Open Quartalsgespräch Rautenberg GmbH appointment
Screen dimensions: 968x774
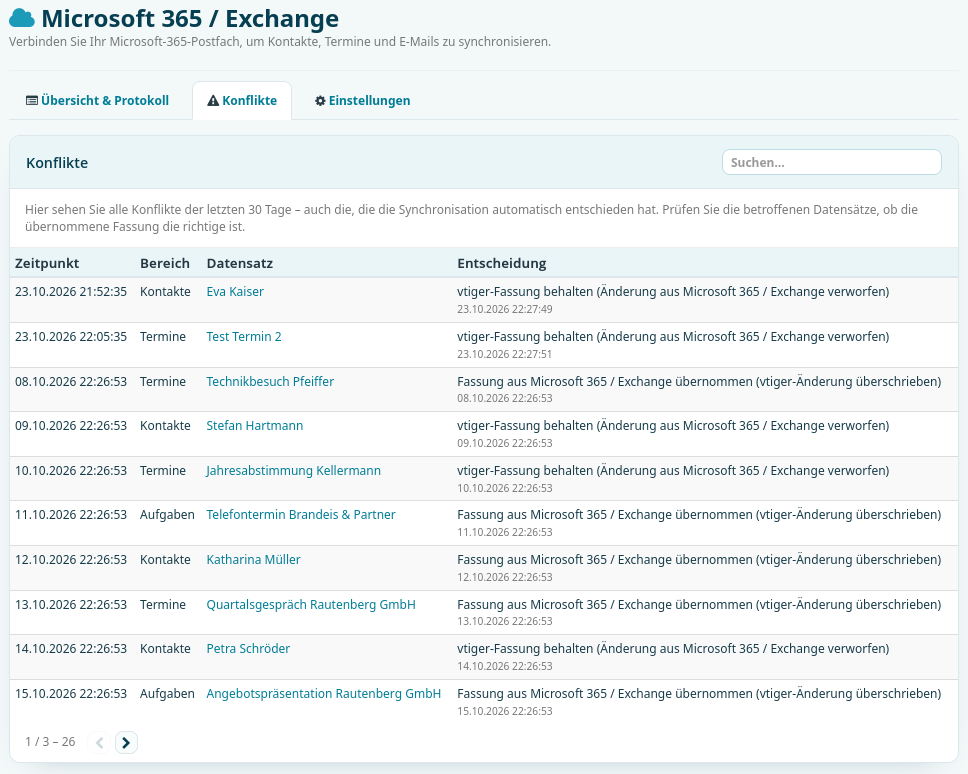311,604
